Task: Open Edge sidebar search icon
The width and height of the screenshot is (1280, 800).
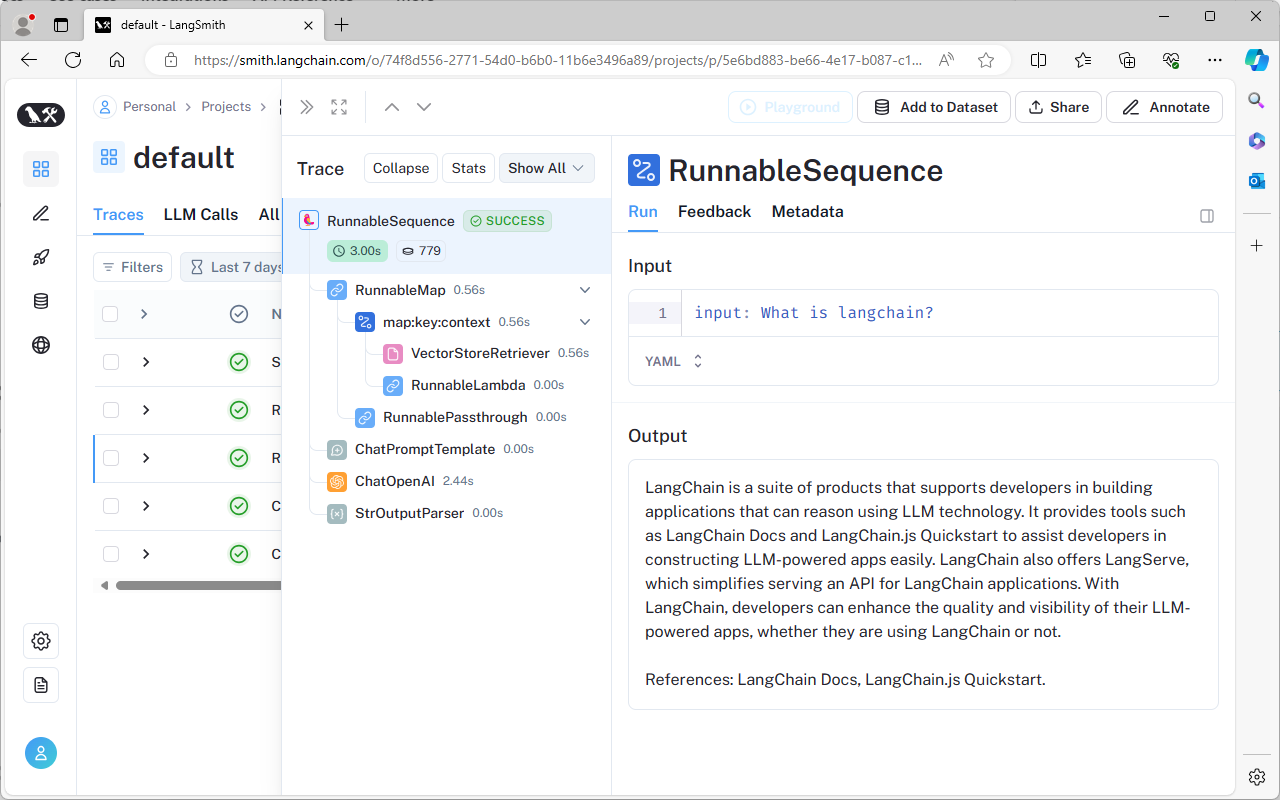Action: point(1257,99)
